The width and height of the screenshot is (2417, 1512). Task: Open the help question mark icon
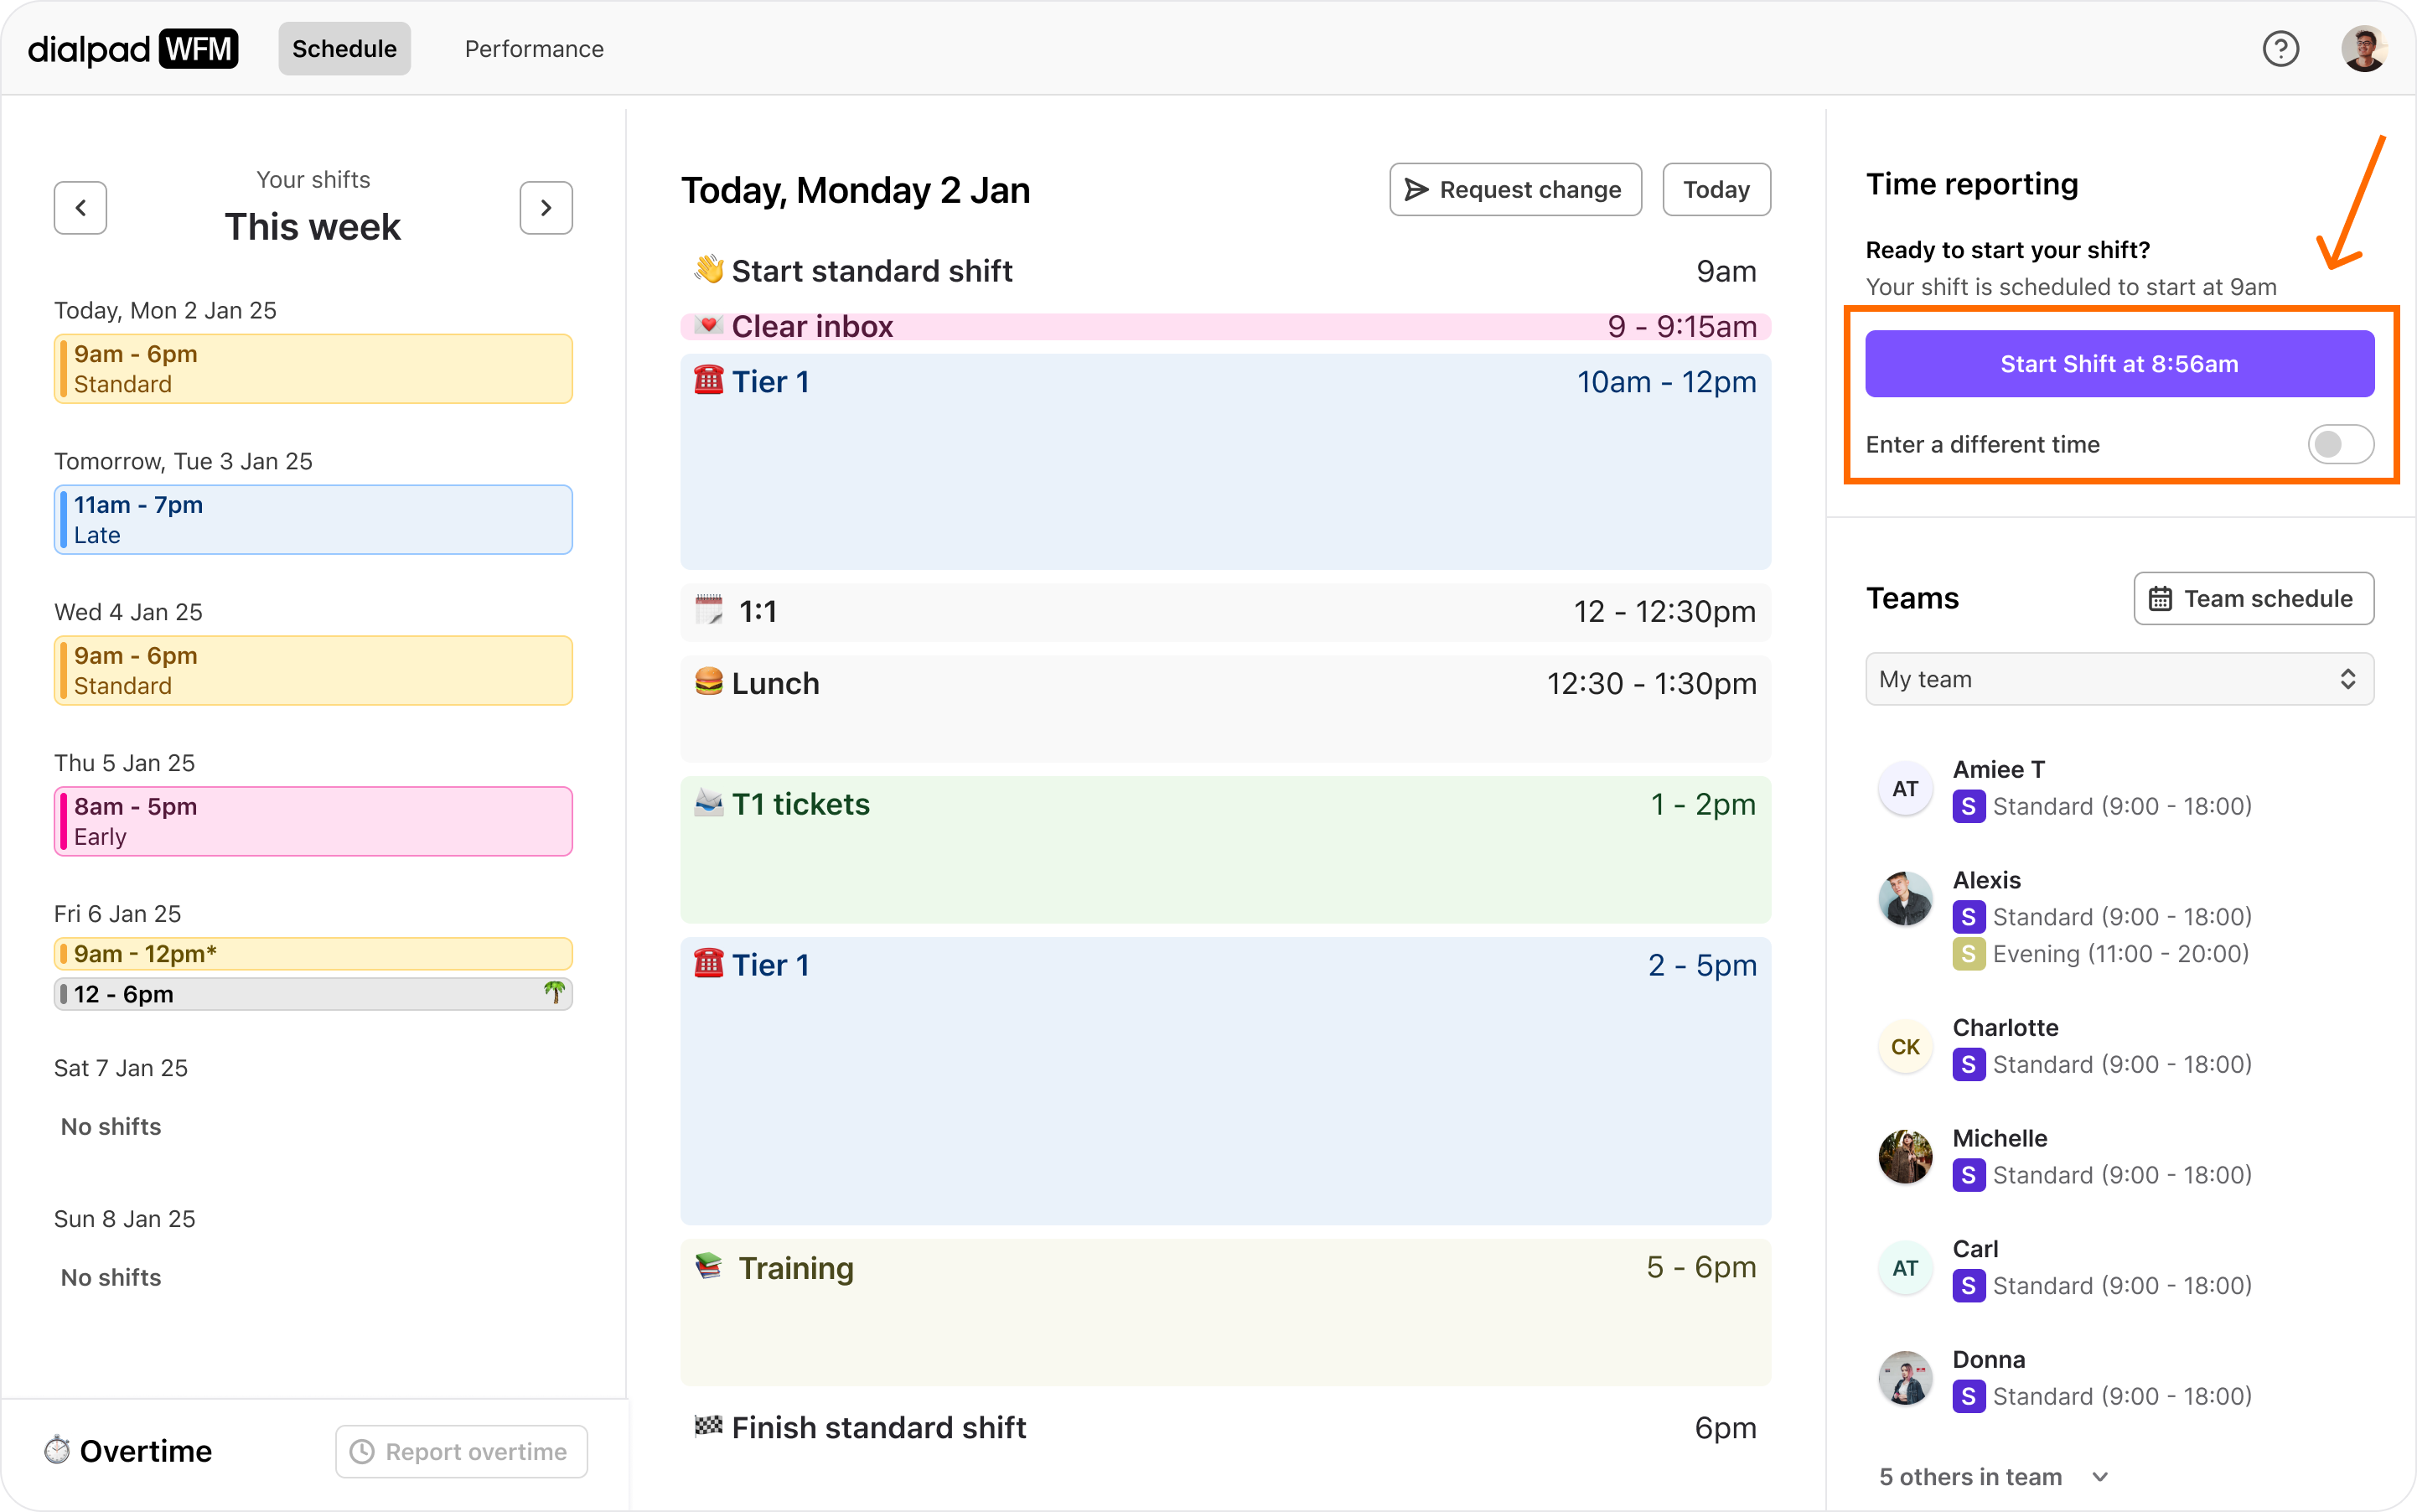pos(2280,49)
